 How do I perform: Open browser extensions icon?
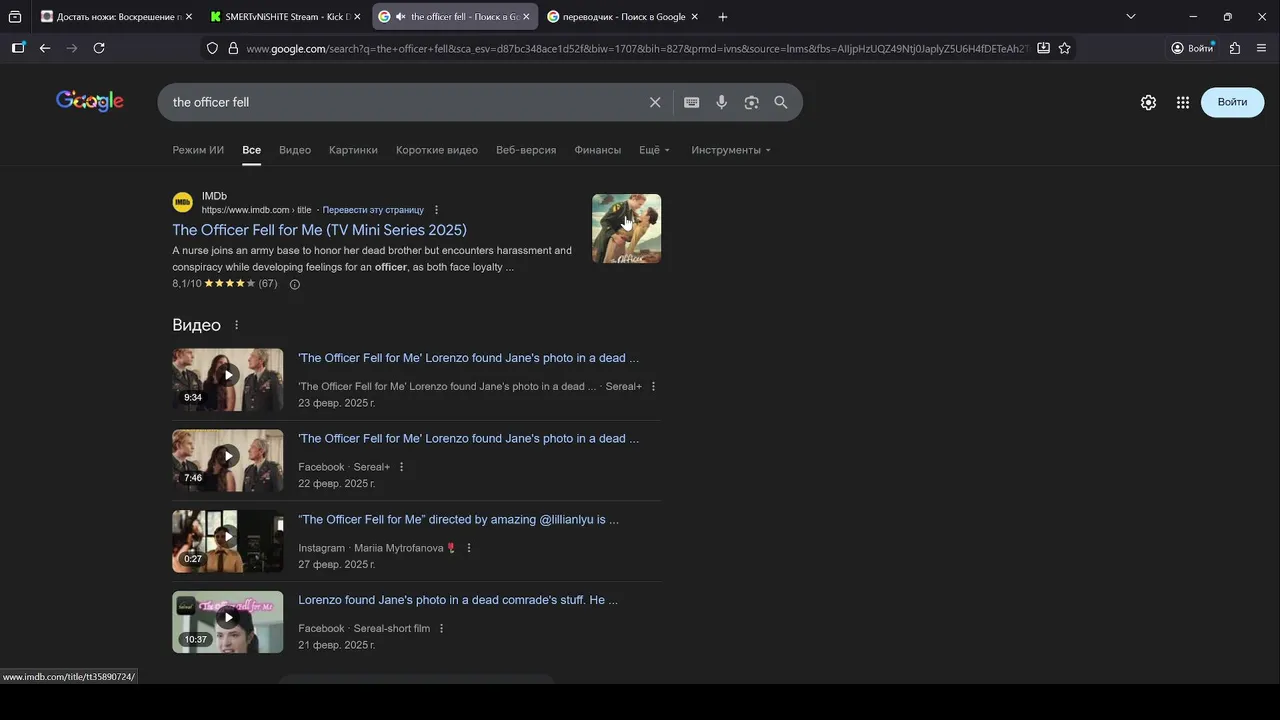1235,48
